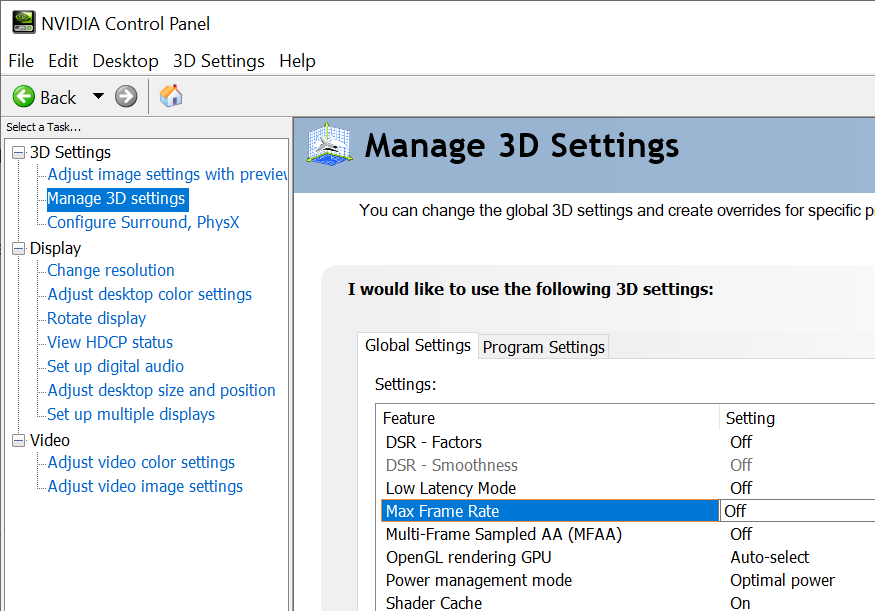Viewport: 875px width, 611px height.
Task: Collapse the Display tree node
Action: (x=19, y=248)
